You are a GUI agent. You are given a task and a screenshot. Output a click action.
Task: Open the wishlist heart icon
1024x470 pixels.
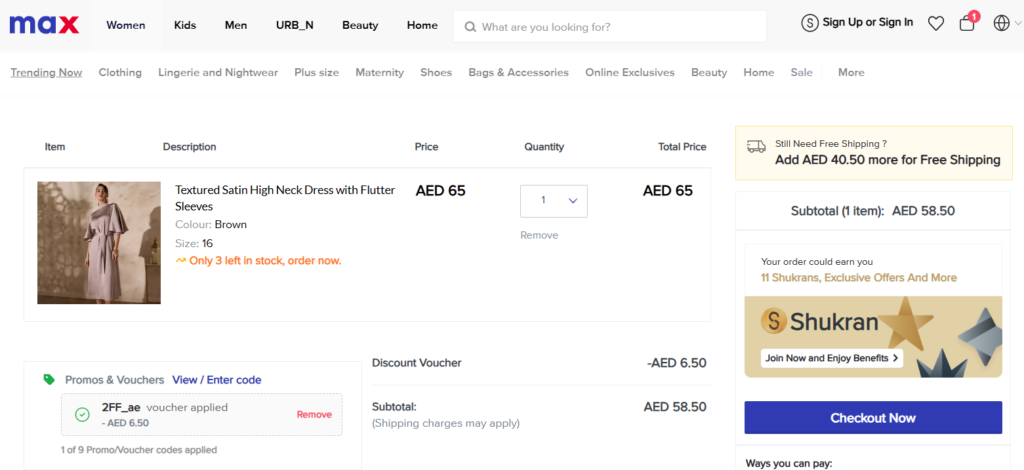click(x=935, y=23)
